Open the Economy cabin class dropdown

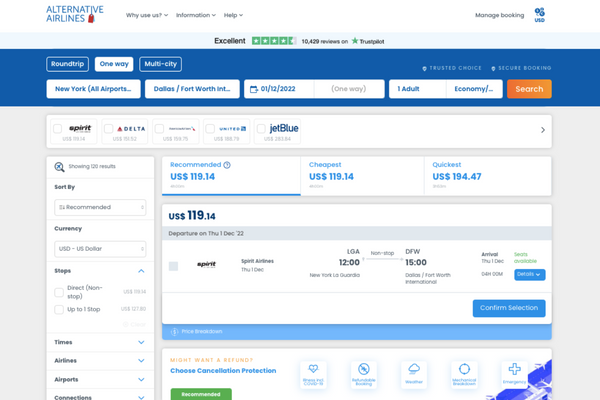(x=474, y=89)
